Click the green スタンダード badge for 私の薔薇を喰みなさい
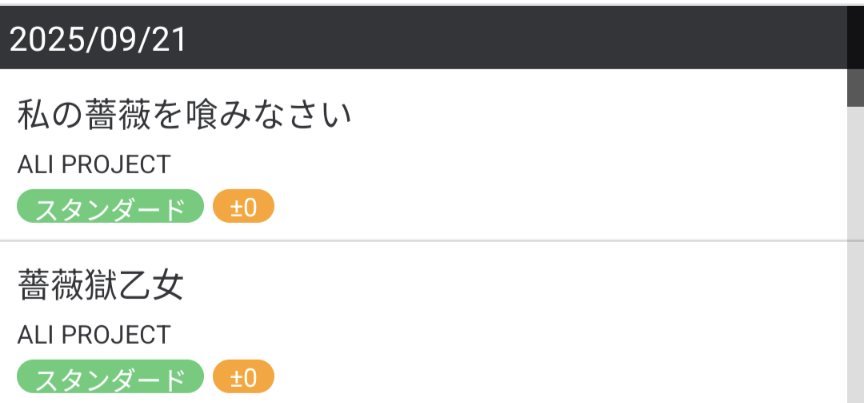Screen dimensions: 864x403 pos(110,209)
